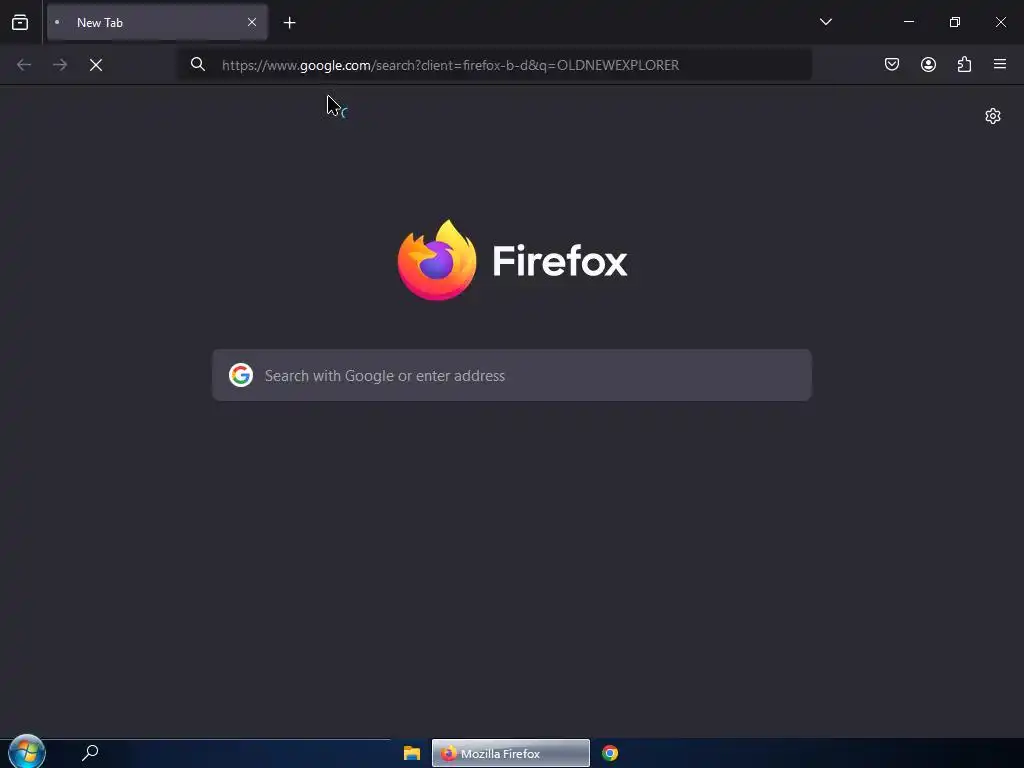Expand the list all tabs chevron
This screenshot has width=1024, height=768.
tap(825, 22)
